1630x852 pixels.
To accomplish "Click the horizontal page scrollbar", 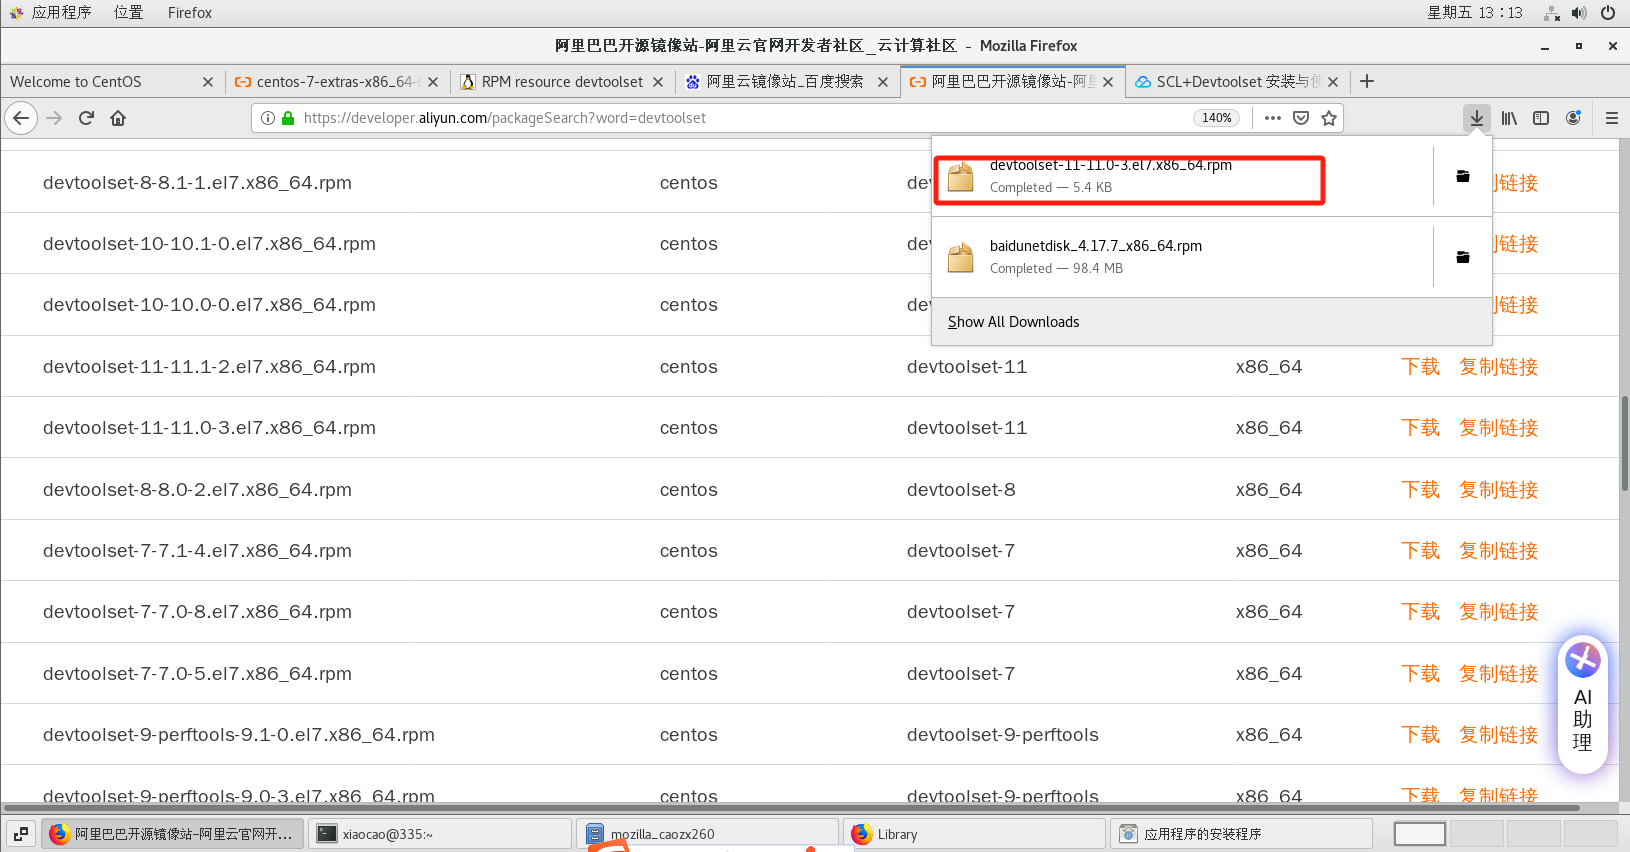I will pyautogui.click(x=792, y=808).
